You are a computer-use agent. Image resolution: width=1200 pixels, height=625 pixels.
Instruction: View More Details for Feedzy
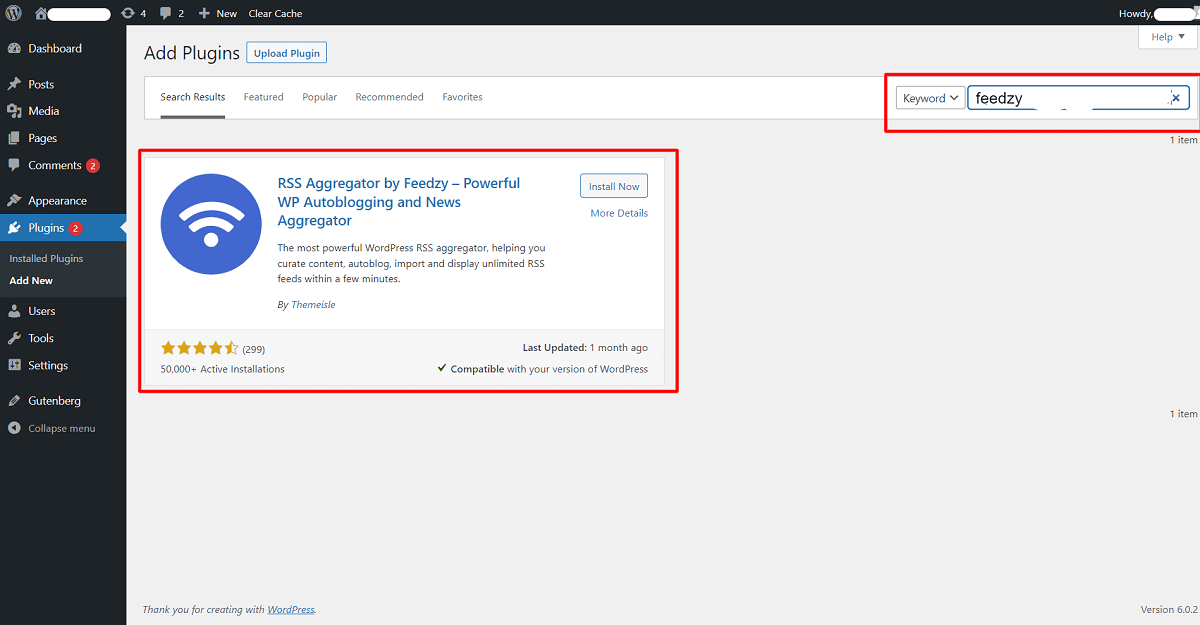[x=618, y=212]
